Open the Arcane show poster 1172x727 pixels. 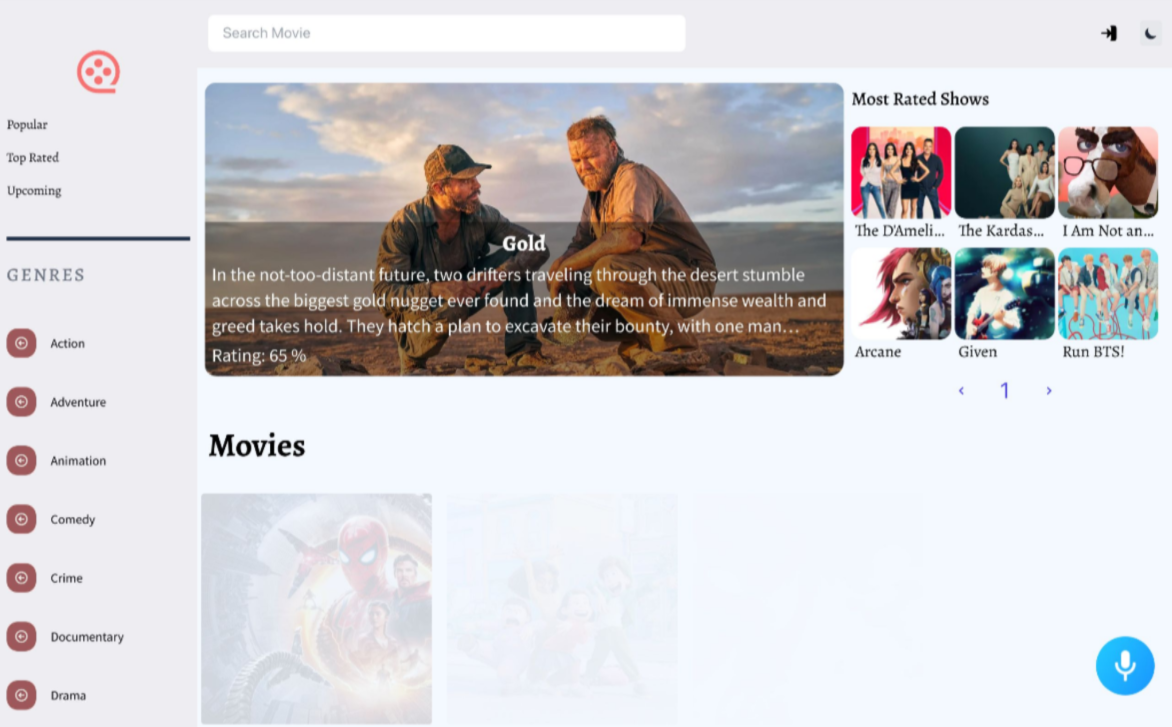click(x=901, y=293)
